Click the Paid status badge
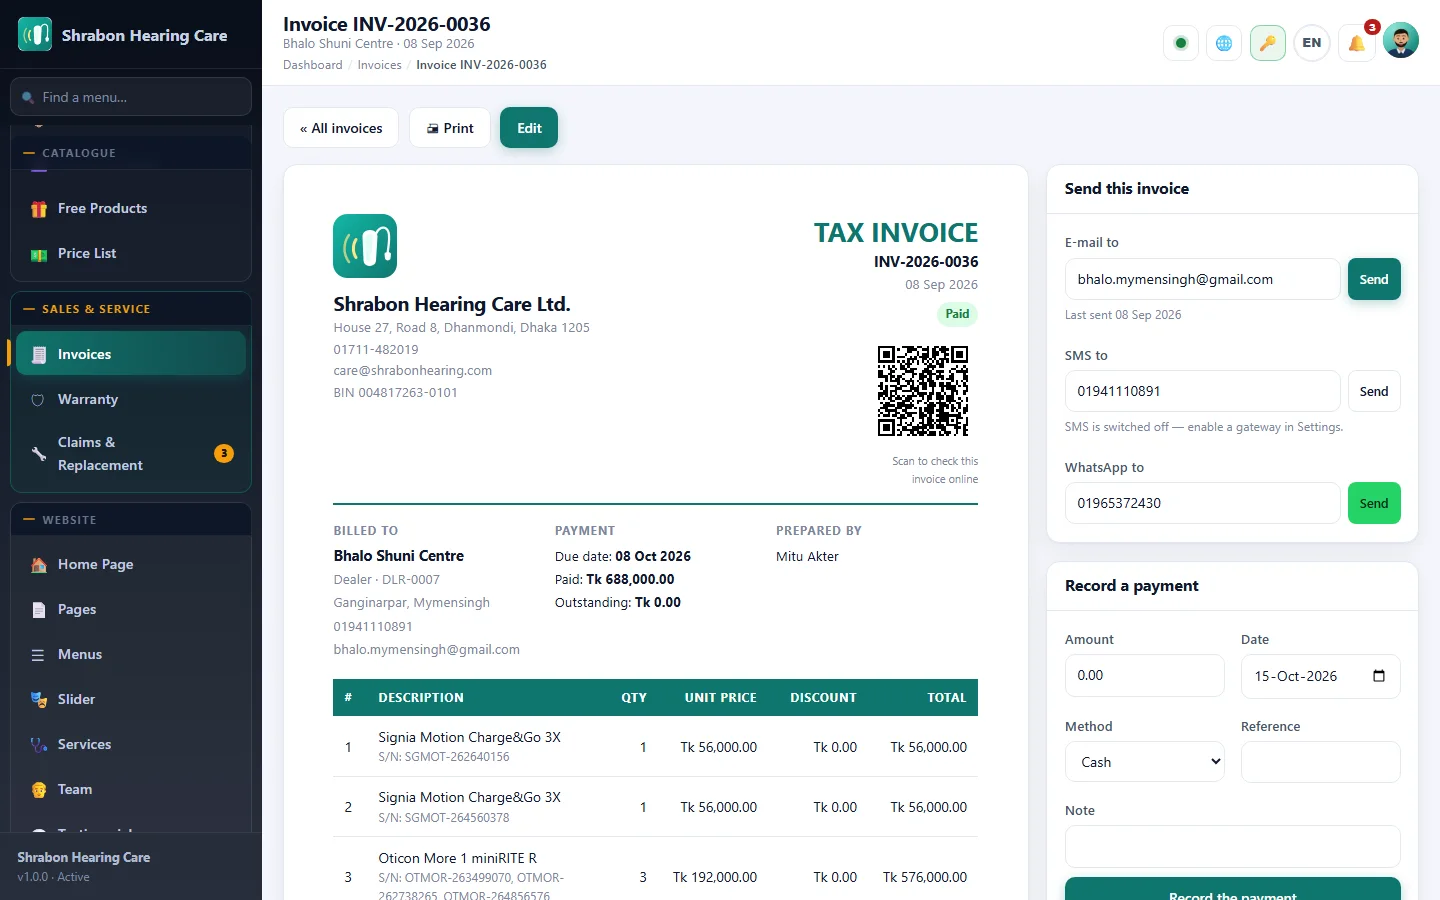The width and height of the screenshot is (1440, 900). pos(957,314)
